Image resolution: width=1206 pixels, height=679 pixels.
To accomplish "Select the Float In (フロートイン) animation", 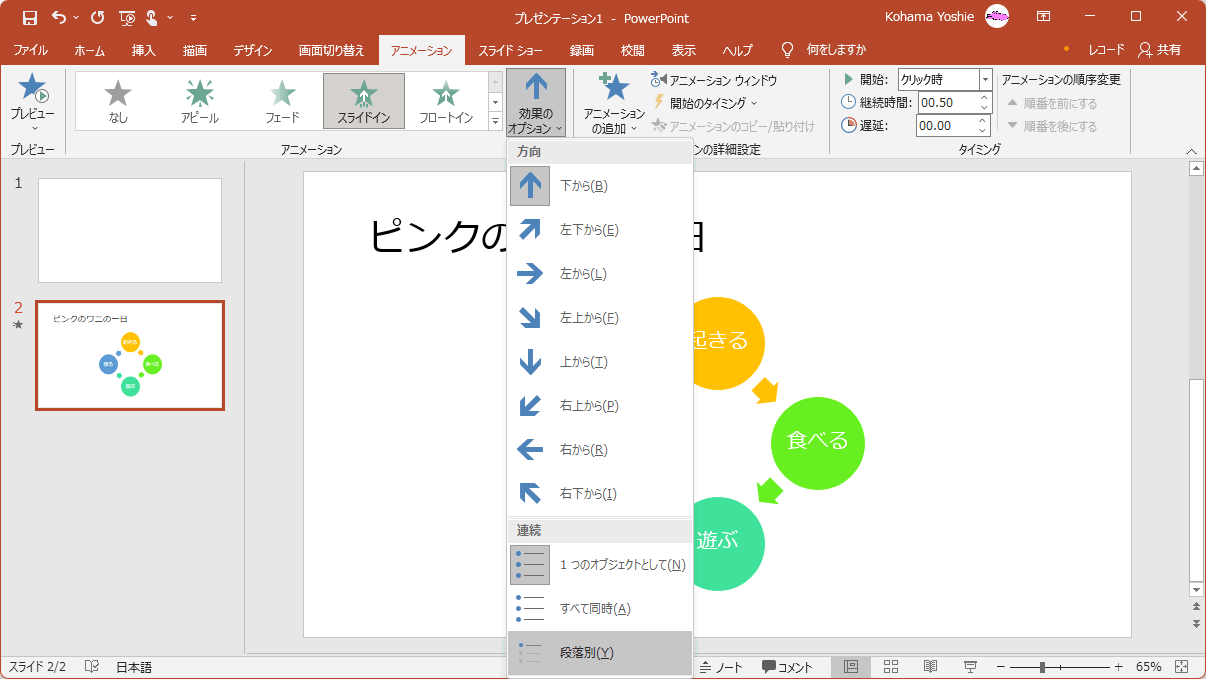I will tap(446, 101).
